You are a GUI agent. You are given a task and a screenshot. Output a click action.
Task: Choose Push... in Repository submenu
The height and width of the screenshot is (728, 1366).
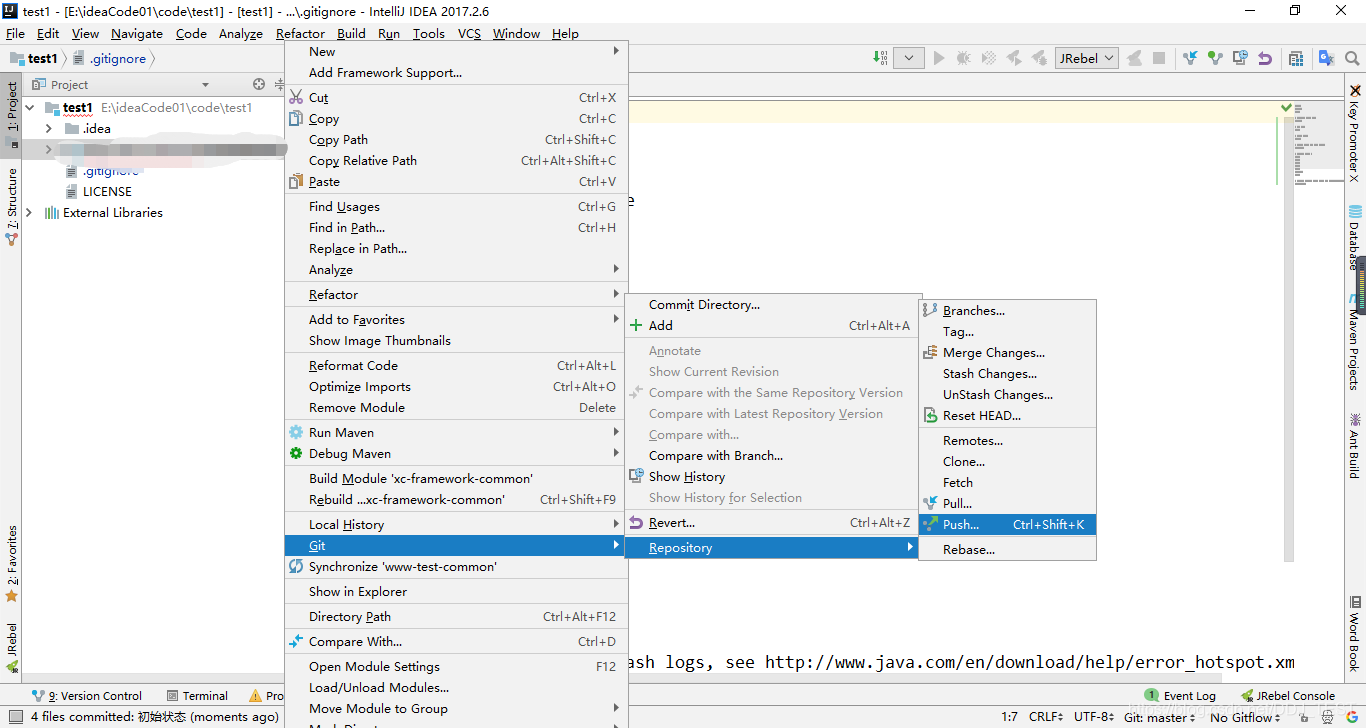[x=1008, y=524]
